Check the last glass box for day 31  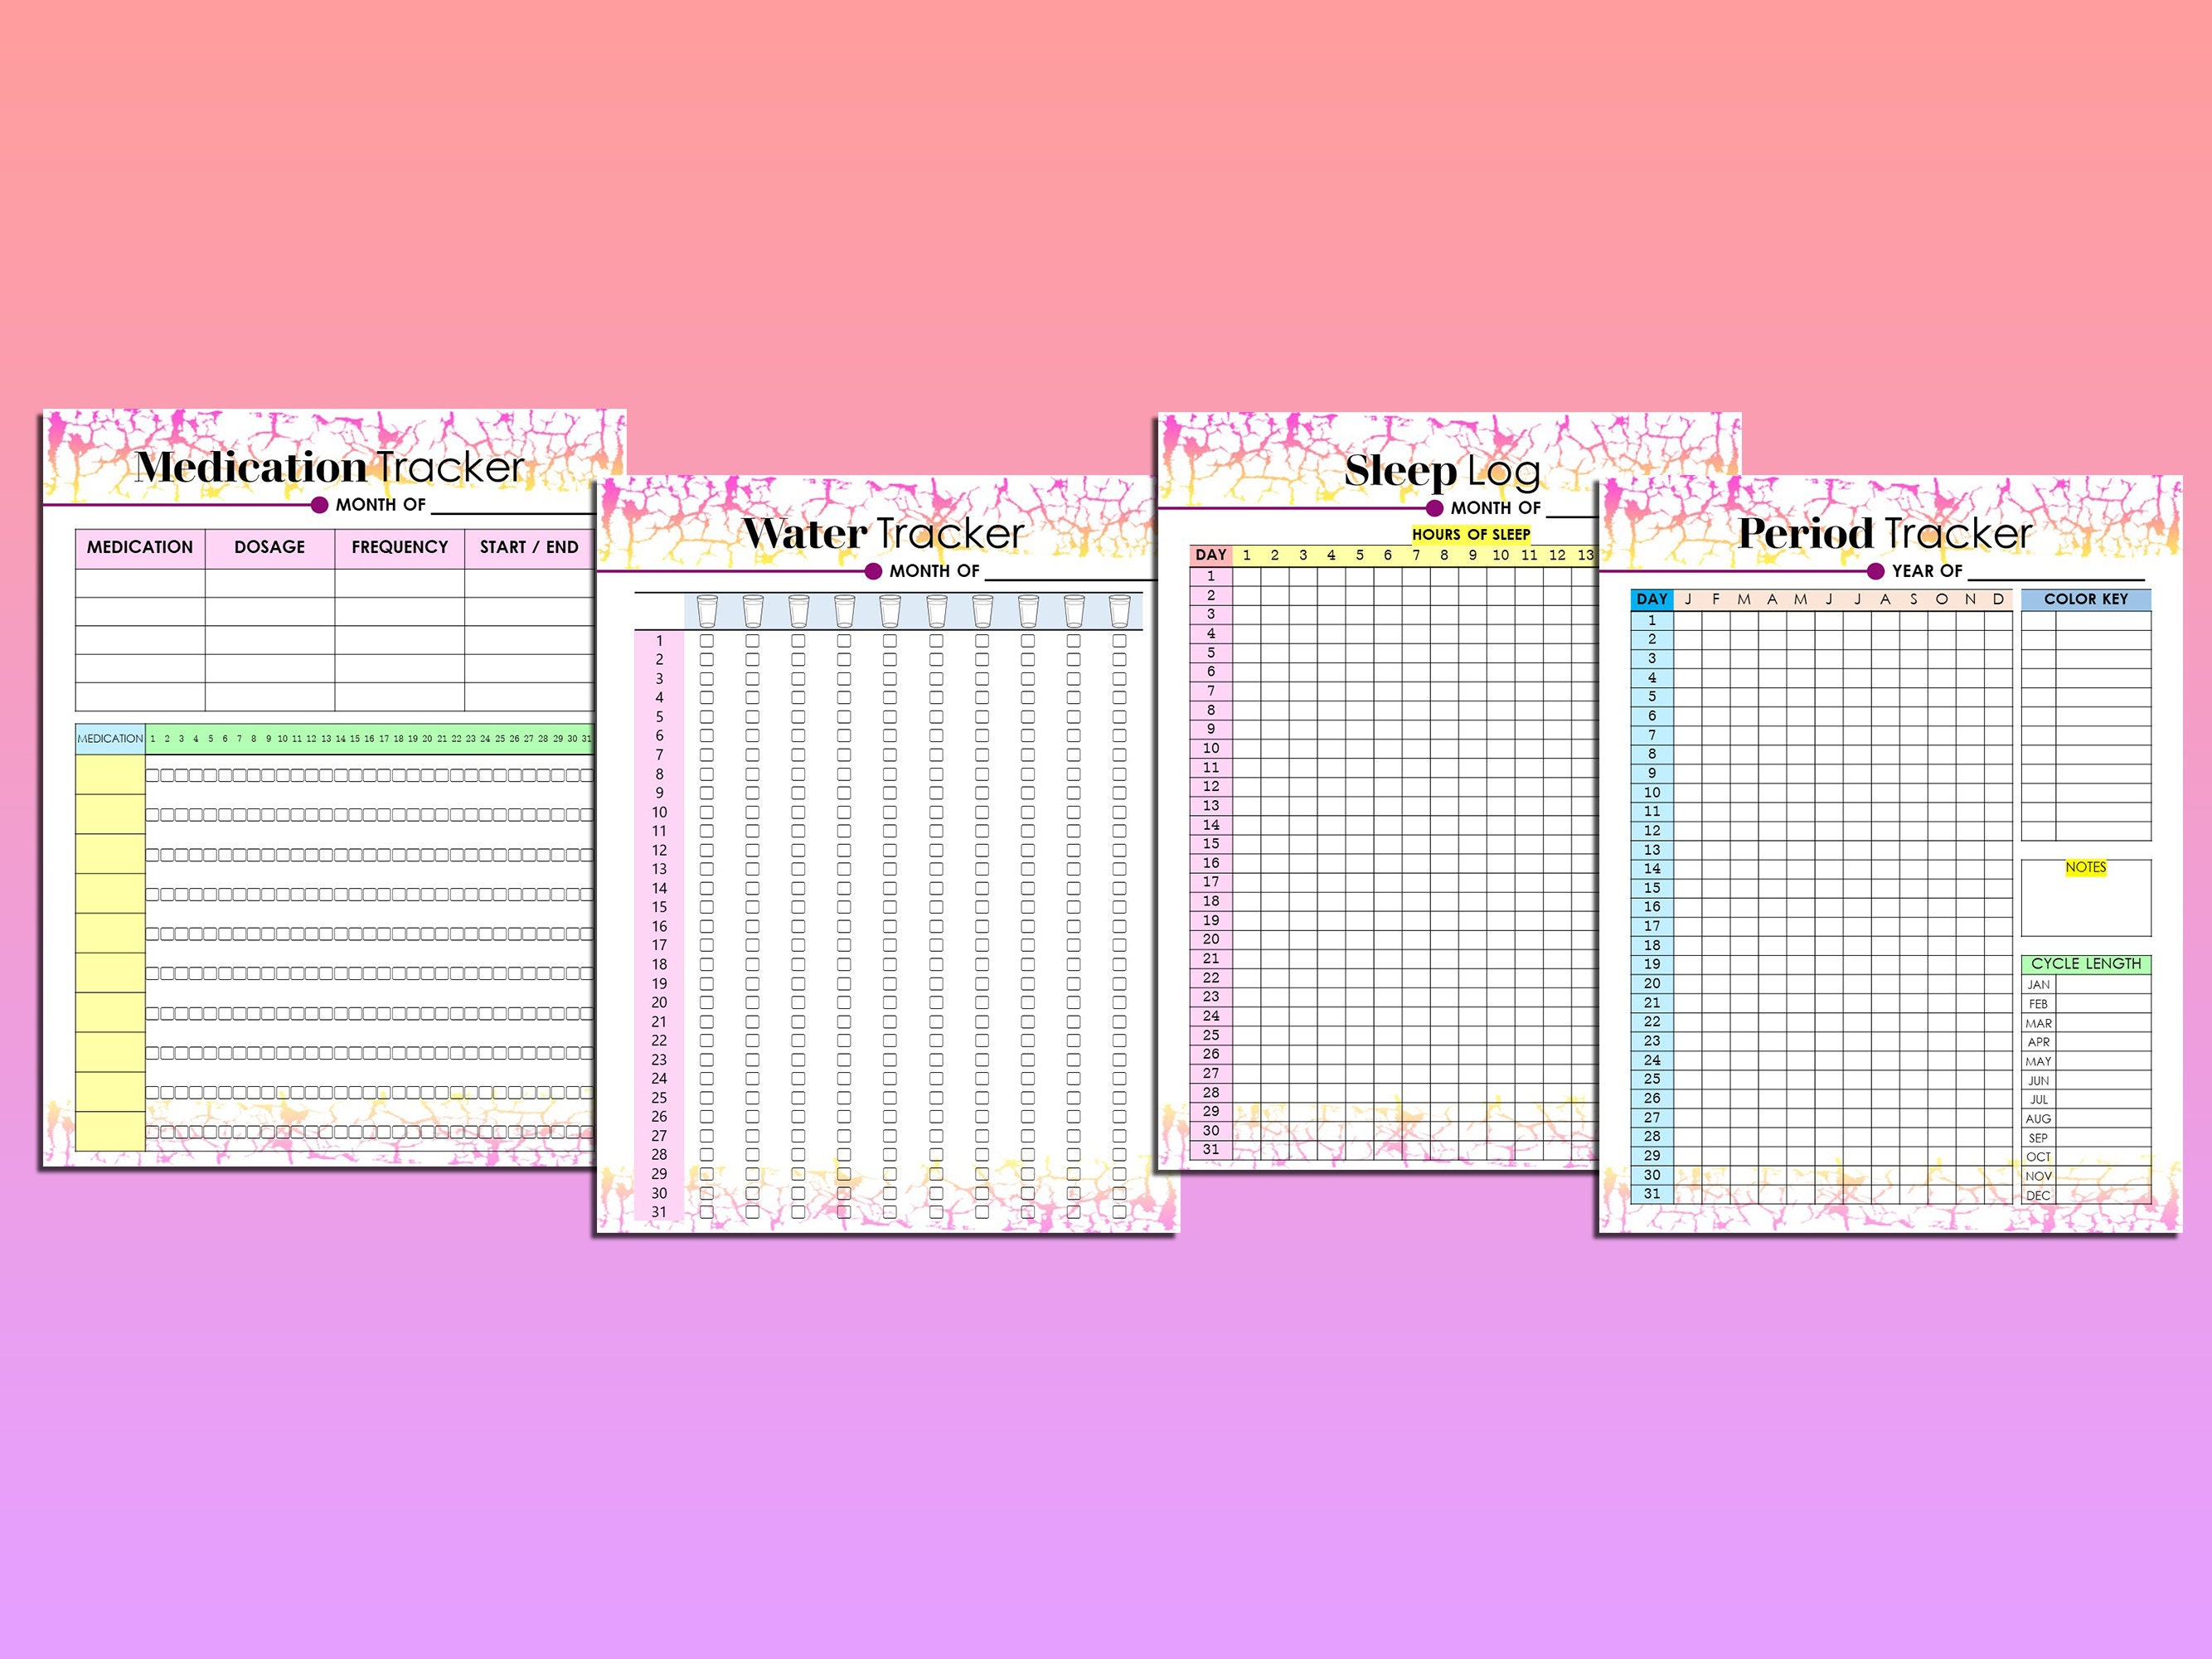pos(1119,1212)
